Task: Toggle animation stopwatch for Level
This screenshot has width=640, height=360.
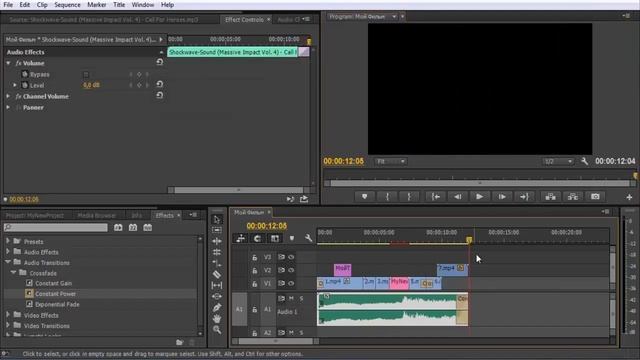Action: coord(25,85)
